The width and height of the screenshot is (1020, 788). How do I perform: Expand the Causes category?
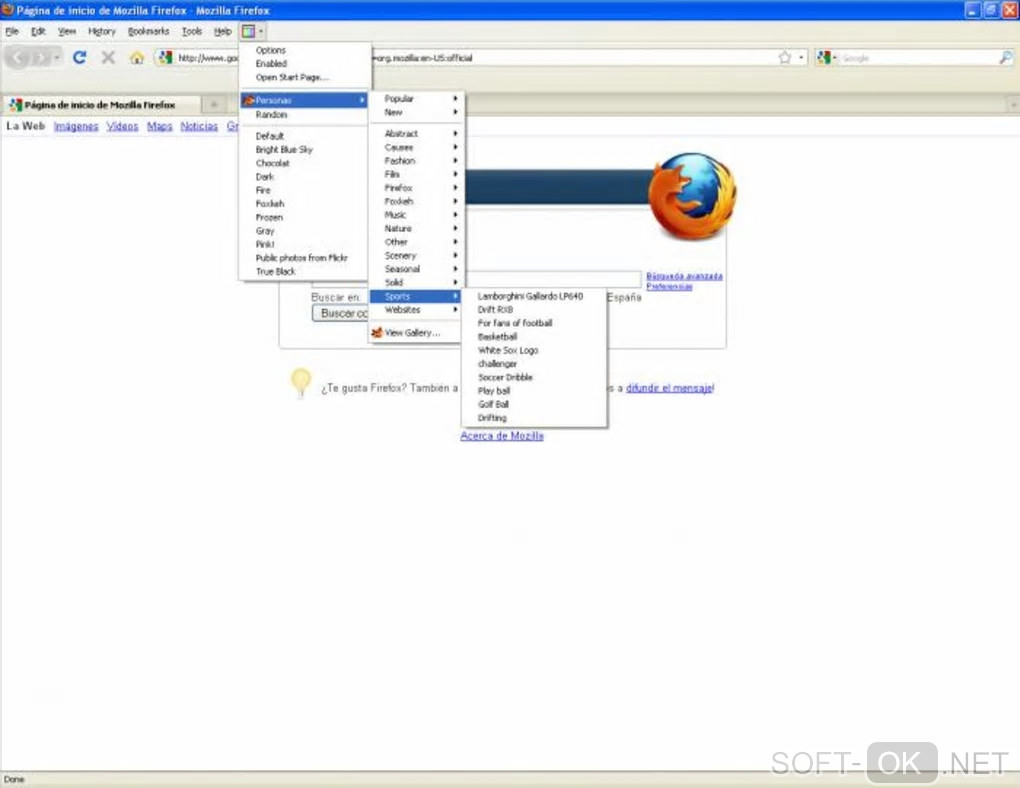click(x=416, y=147)
